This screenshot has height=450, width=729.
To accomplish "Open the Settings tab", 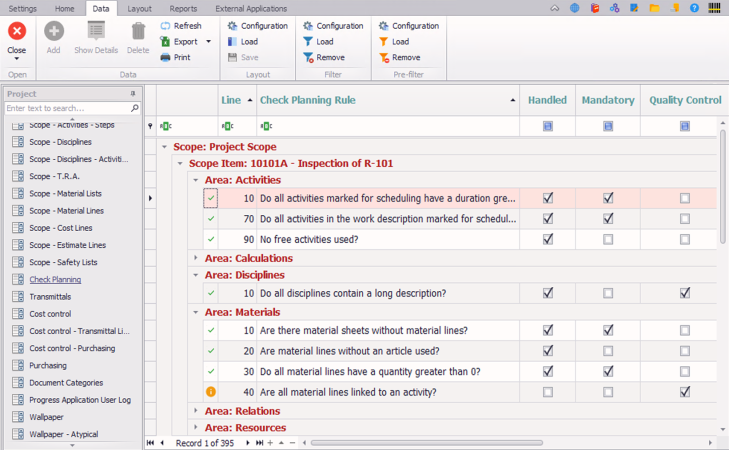I will point(22,8).
